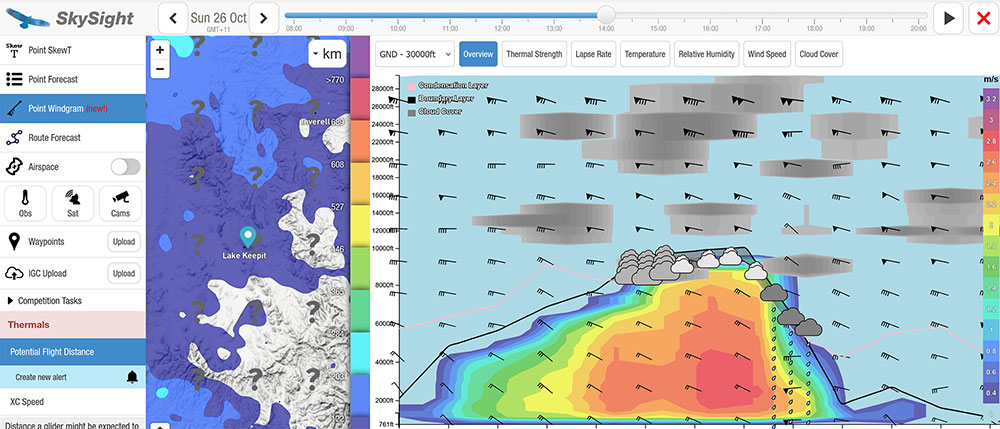
Task: Advance to next forecast day
Action: coord(263,17)
